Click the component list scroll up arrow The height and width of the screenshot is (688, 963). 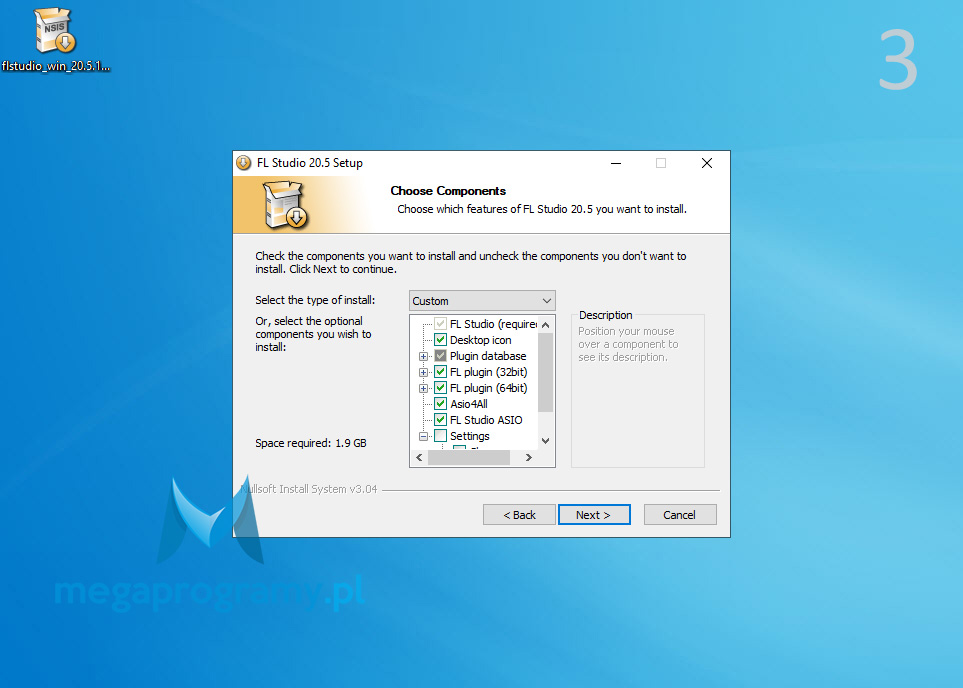545,324
